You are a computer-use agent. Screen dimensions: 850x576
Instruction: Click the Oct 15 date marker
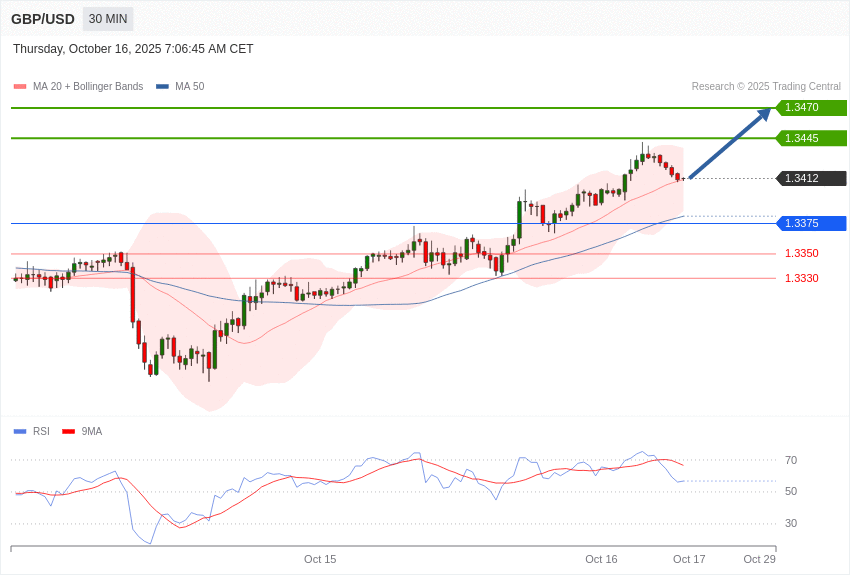coord(320,559)
